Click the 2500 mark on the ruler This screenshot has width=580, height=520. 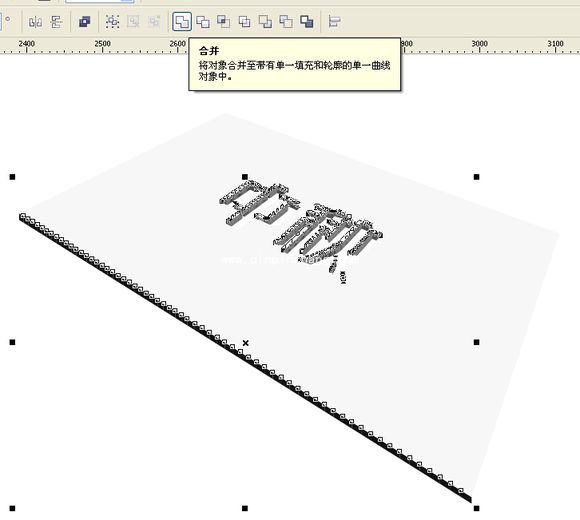click(x=102, y=44)
